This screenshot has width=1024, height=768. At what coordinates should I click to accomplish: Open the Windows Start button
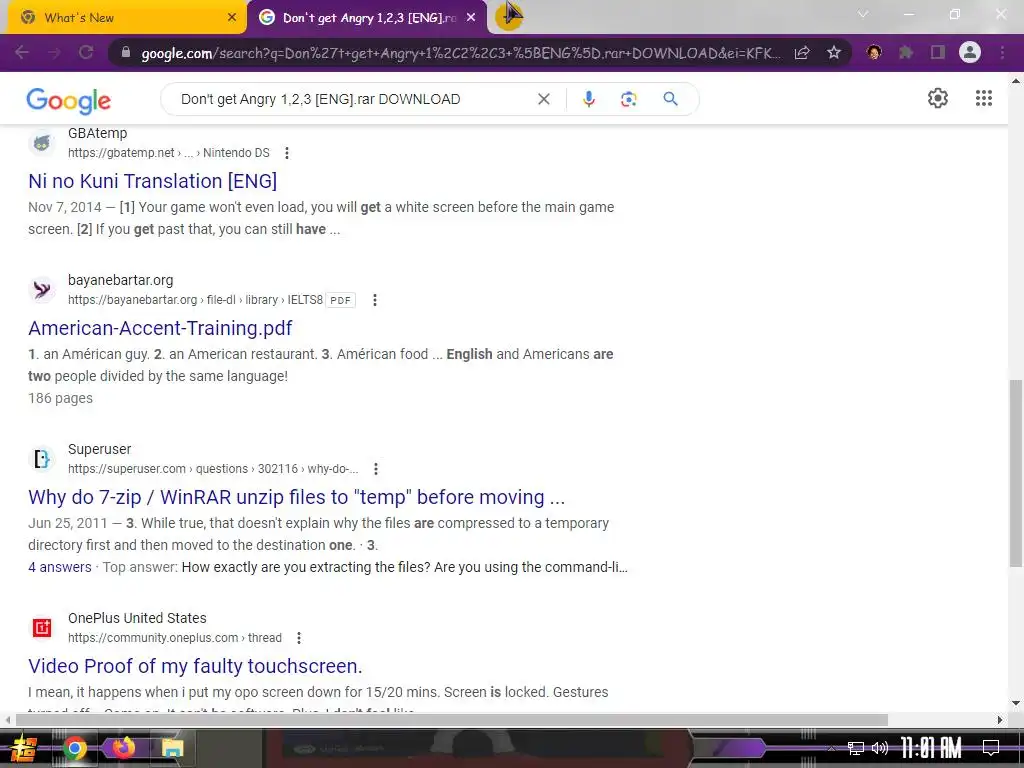(23, 748)
